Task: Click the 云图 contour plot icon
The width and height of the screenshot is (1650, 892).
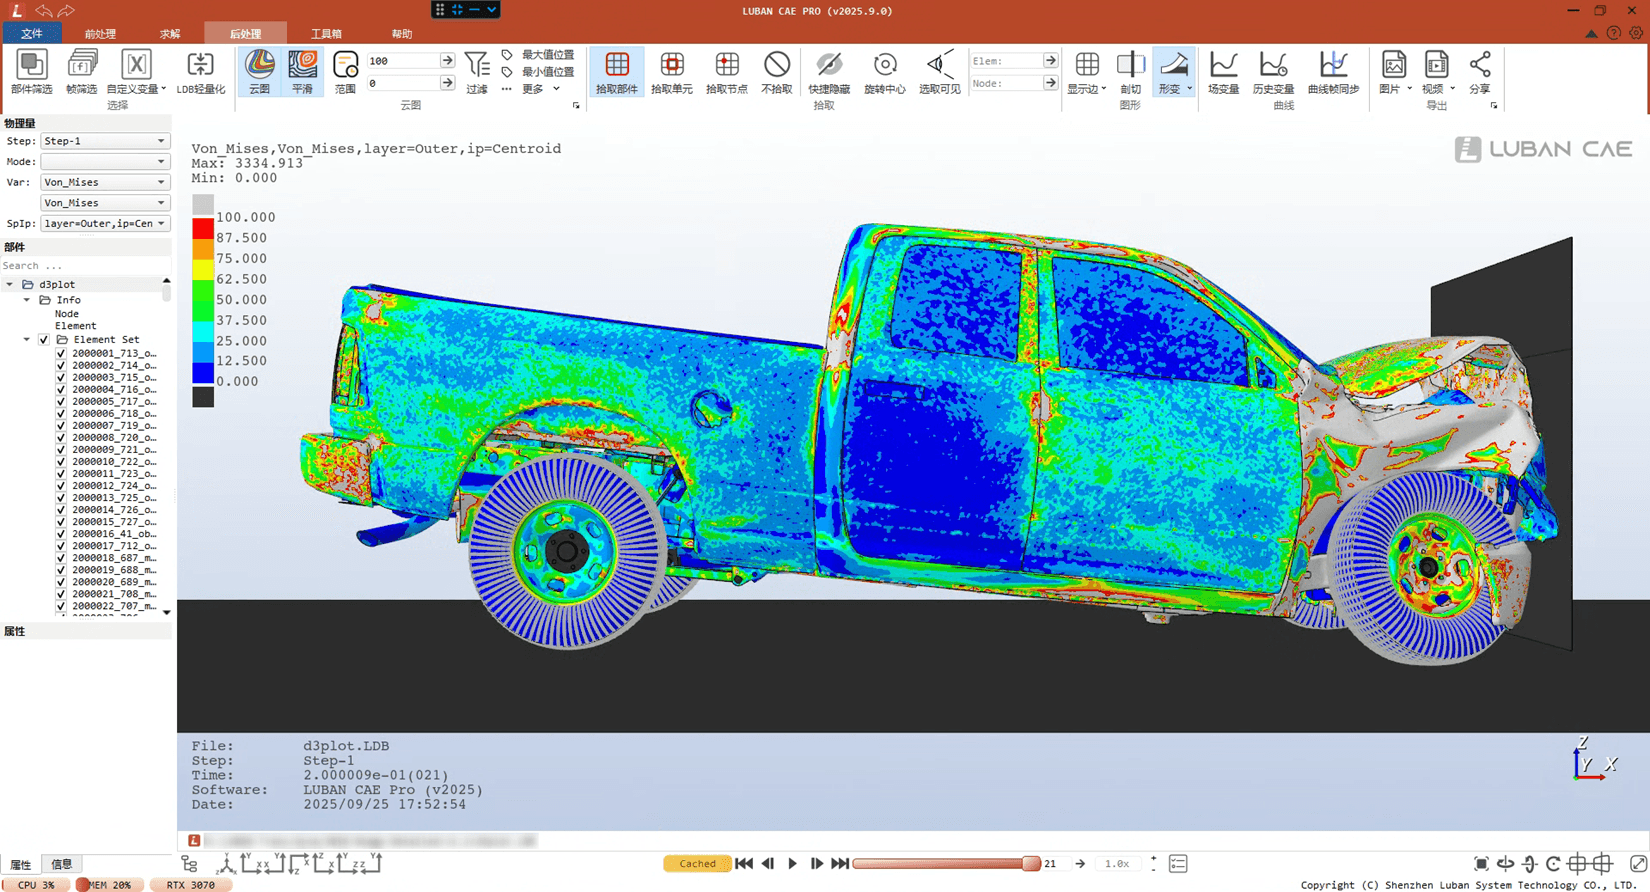Action: (x=259, y=71)
